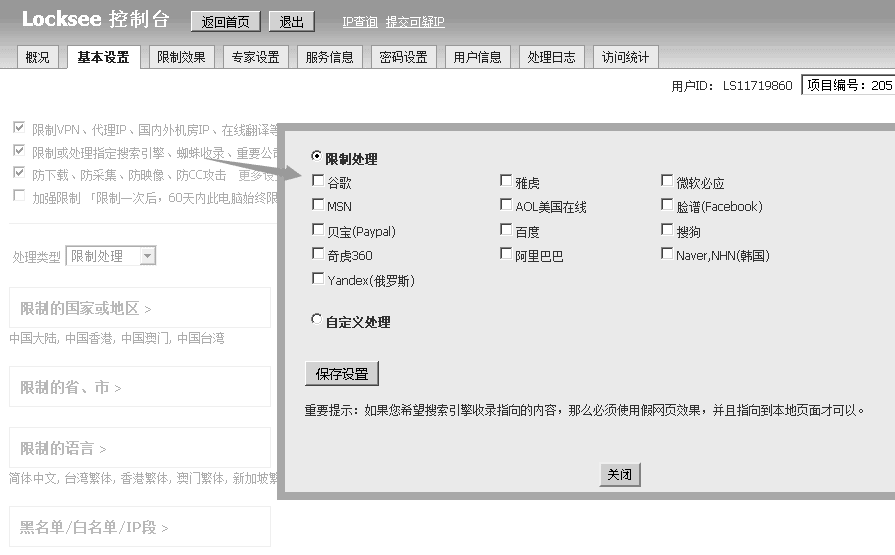Image resolution: width=895 pixels, height=555 pixels.
Task: Open the 限制效果 tab
Action: (x=182, y=57)
